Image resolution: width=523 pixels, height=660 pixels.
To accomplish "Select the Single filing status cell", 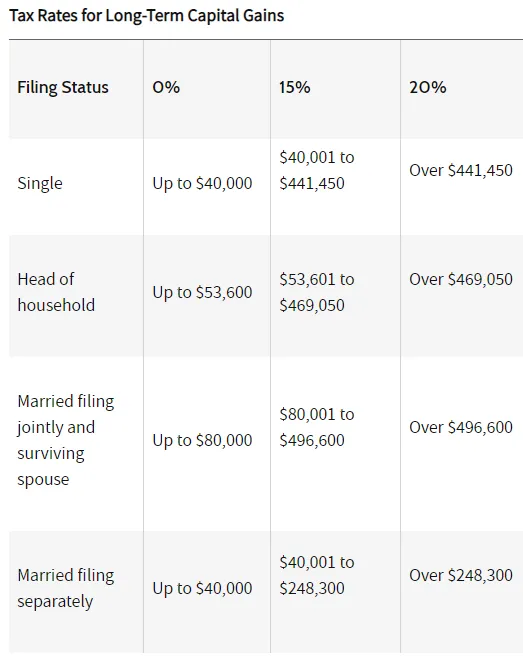I will click(40, 184).
